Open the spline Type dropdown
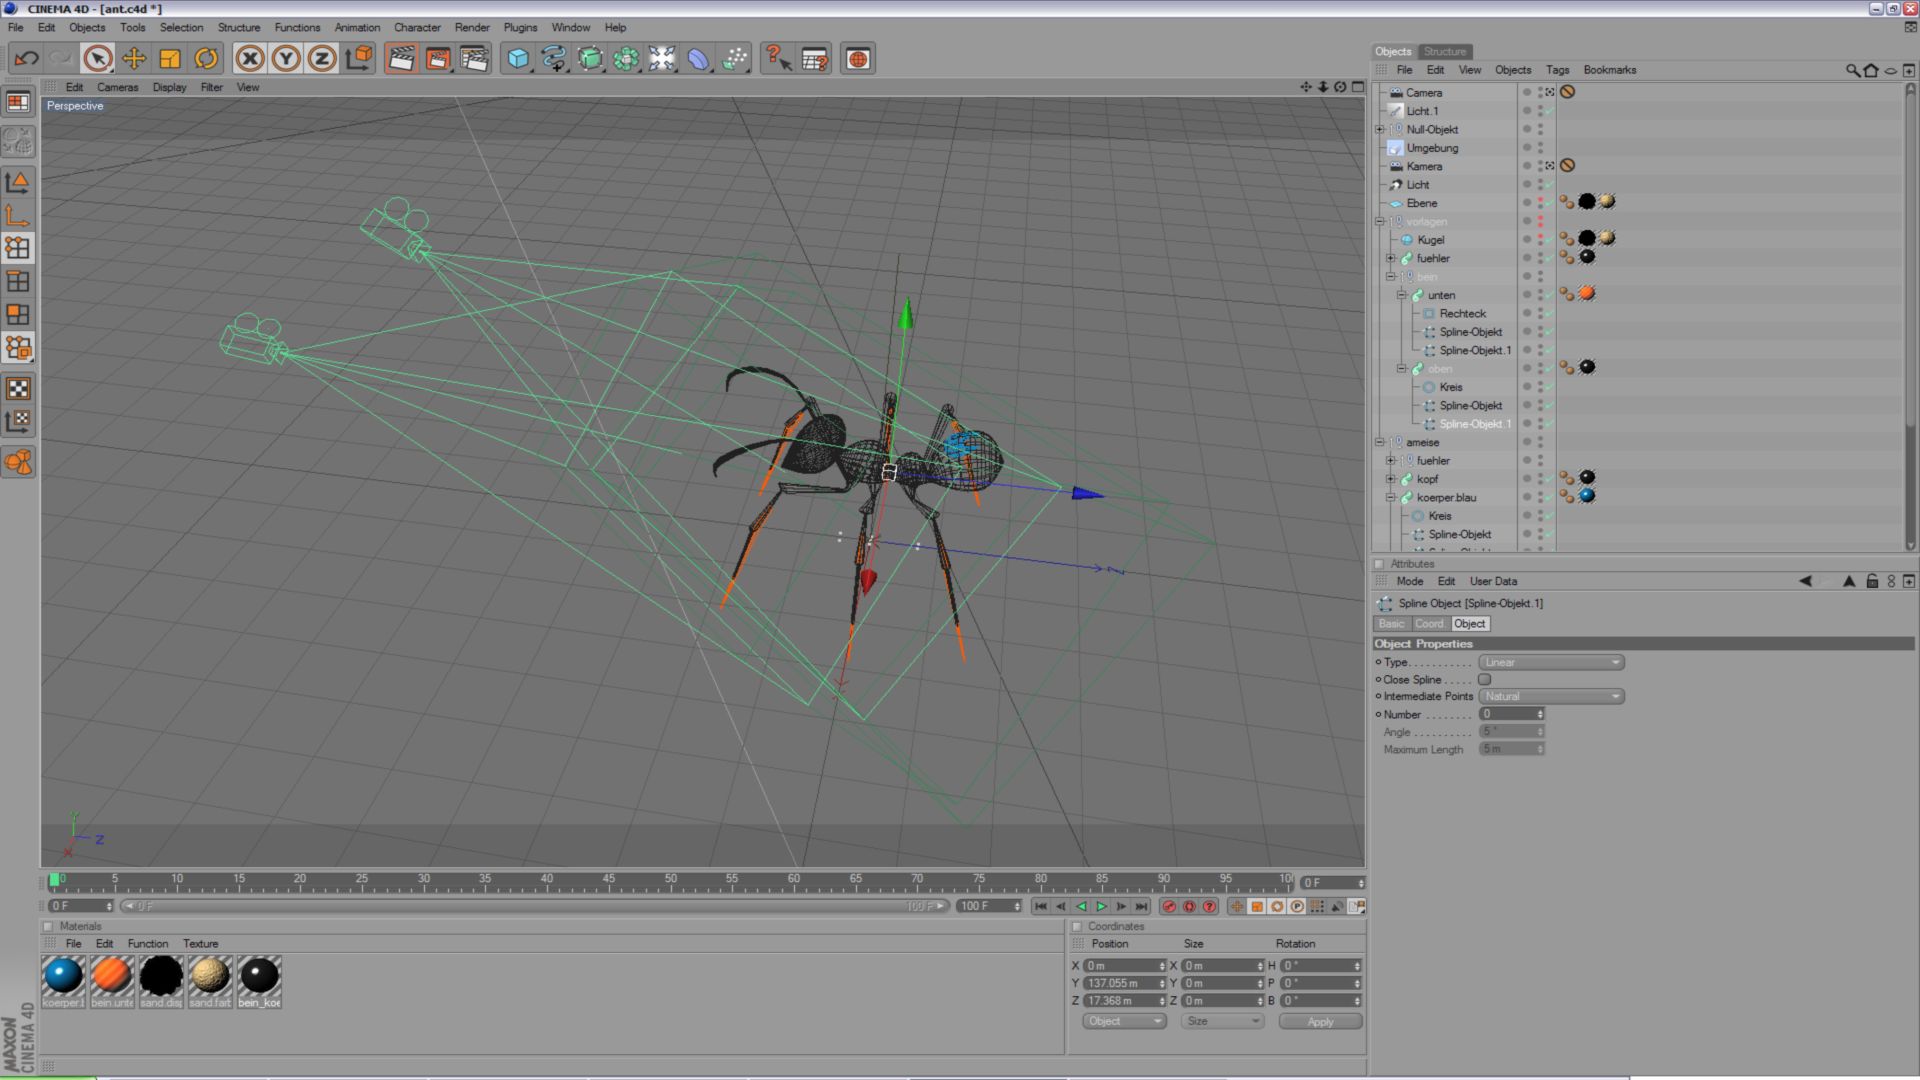 point(1550,663)
